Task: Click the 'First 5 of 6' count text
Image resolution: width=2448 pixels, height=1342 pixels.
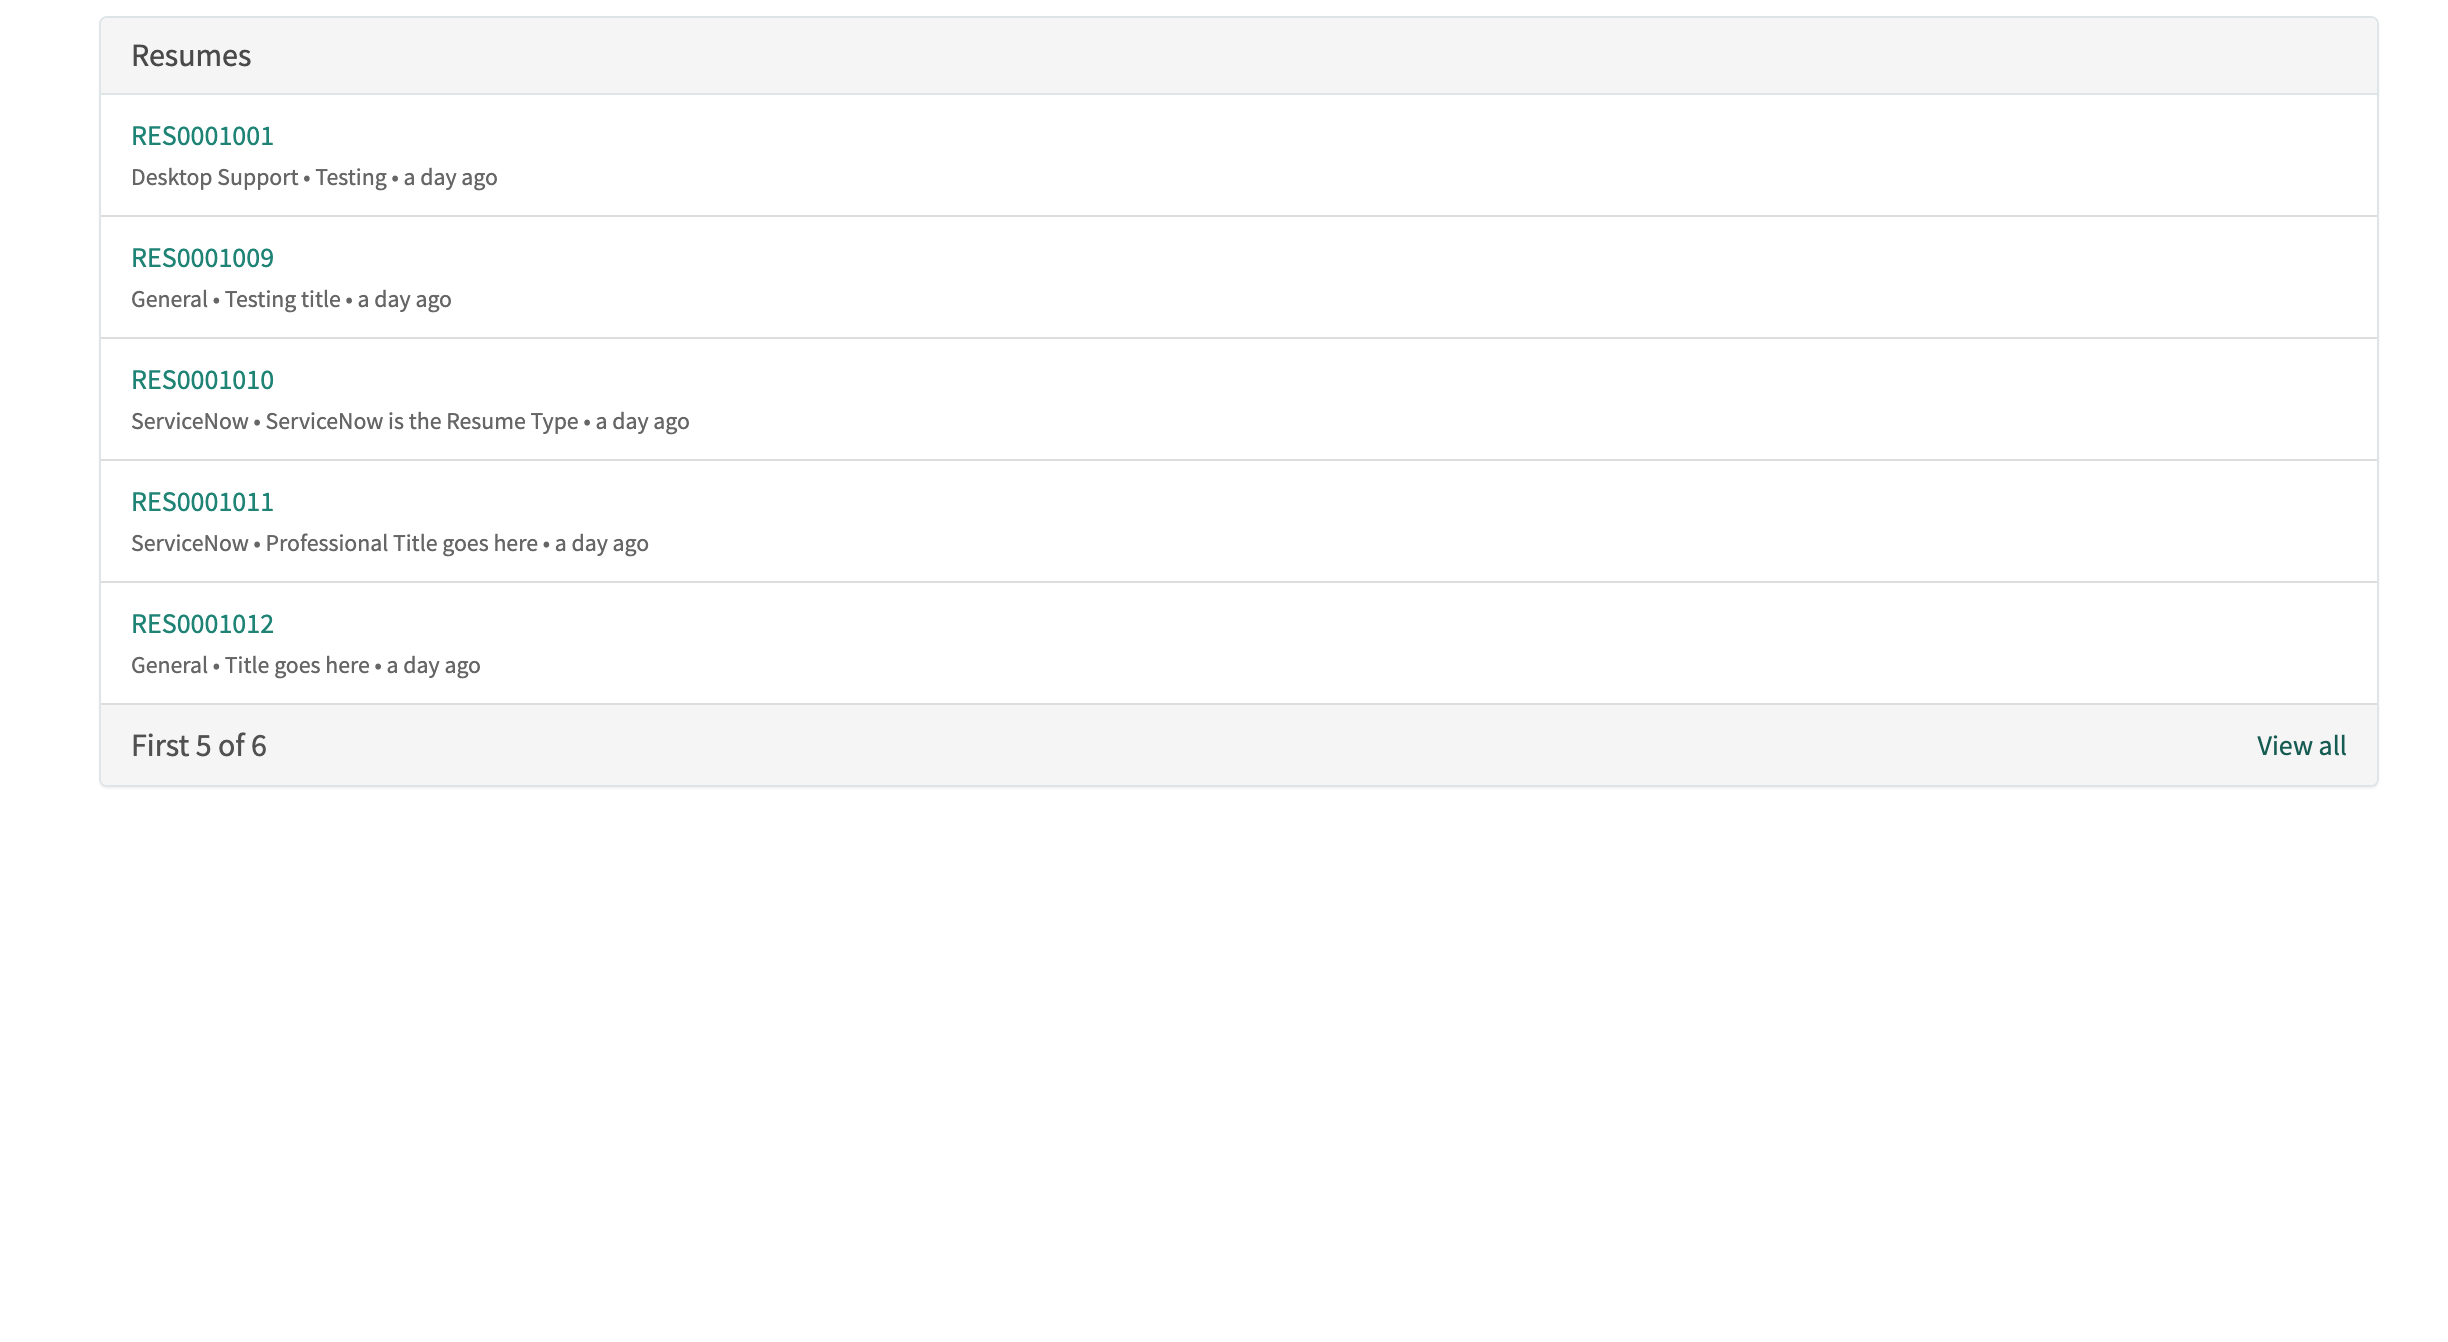Action: (199, 745)
